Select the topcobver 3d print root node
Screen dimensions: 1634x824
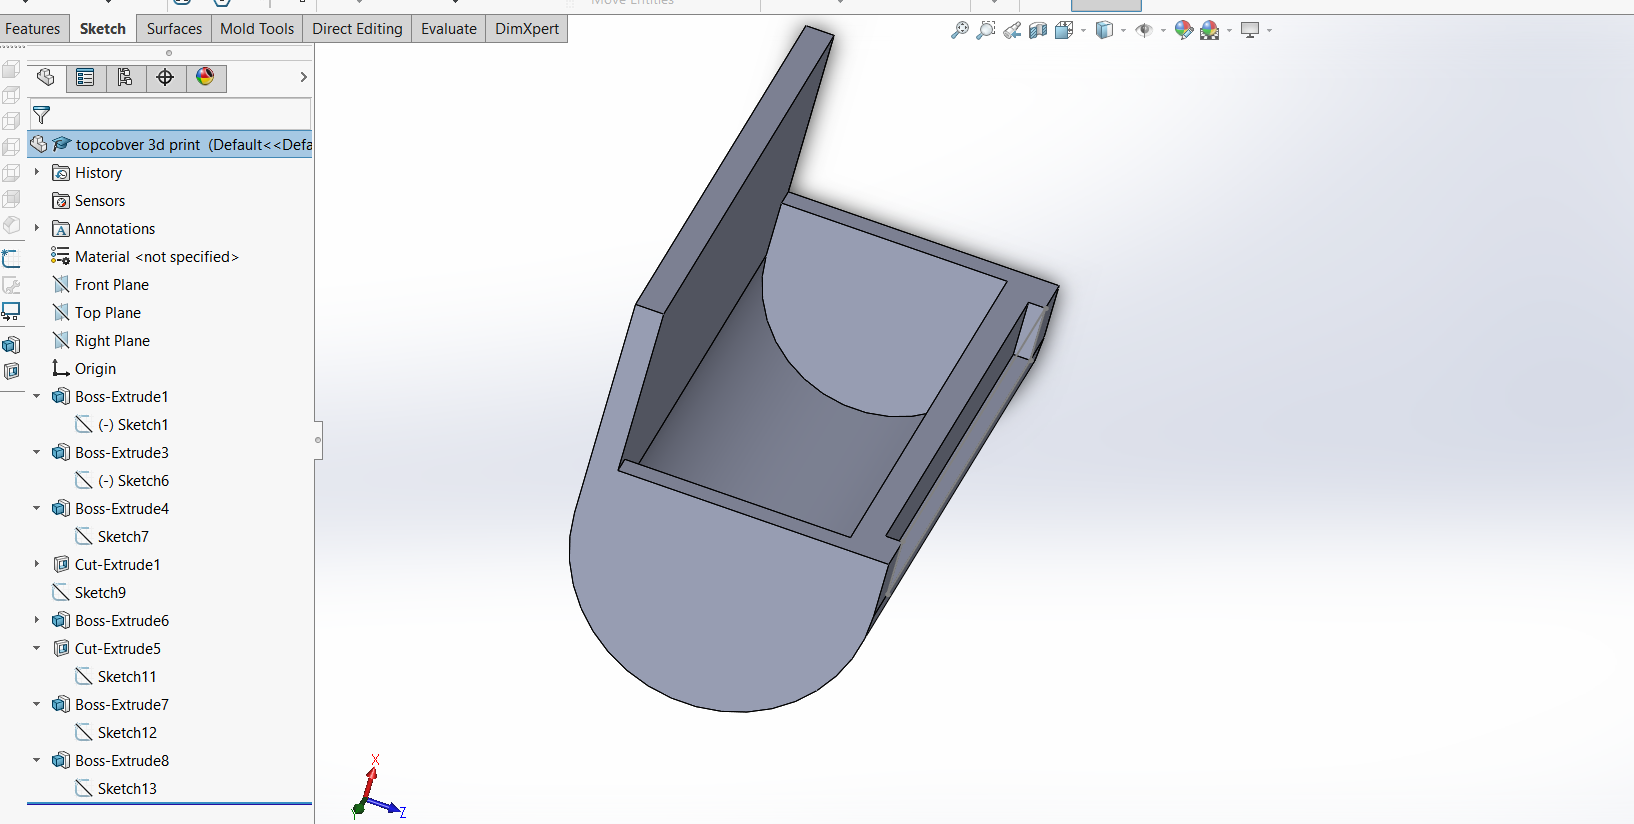[x=170, y=144]
